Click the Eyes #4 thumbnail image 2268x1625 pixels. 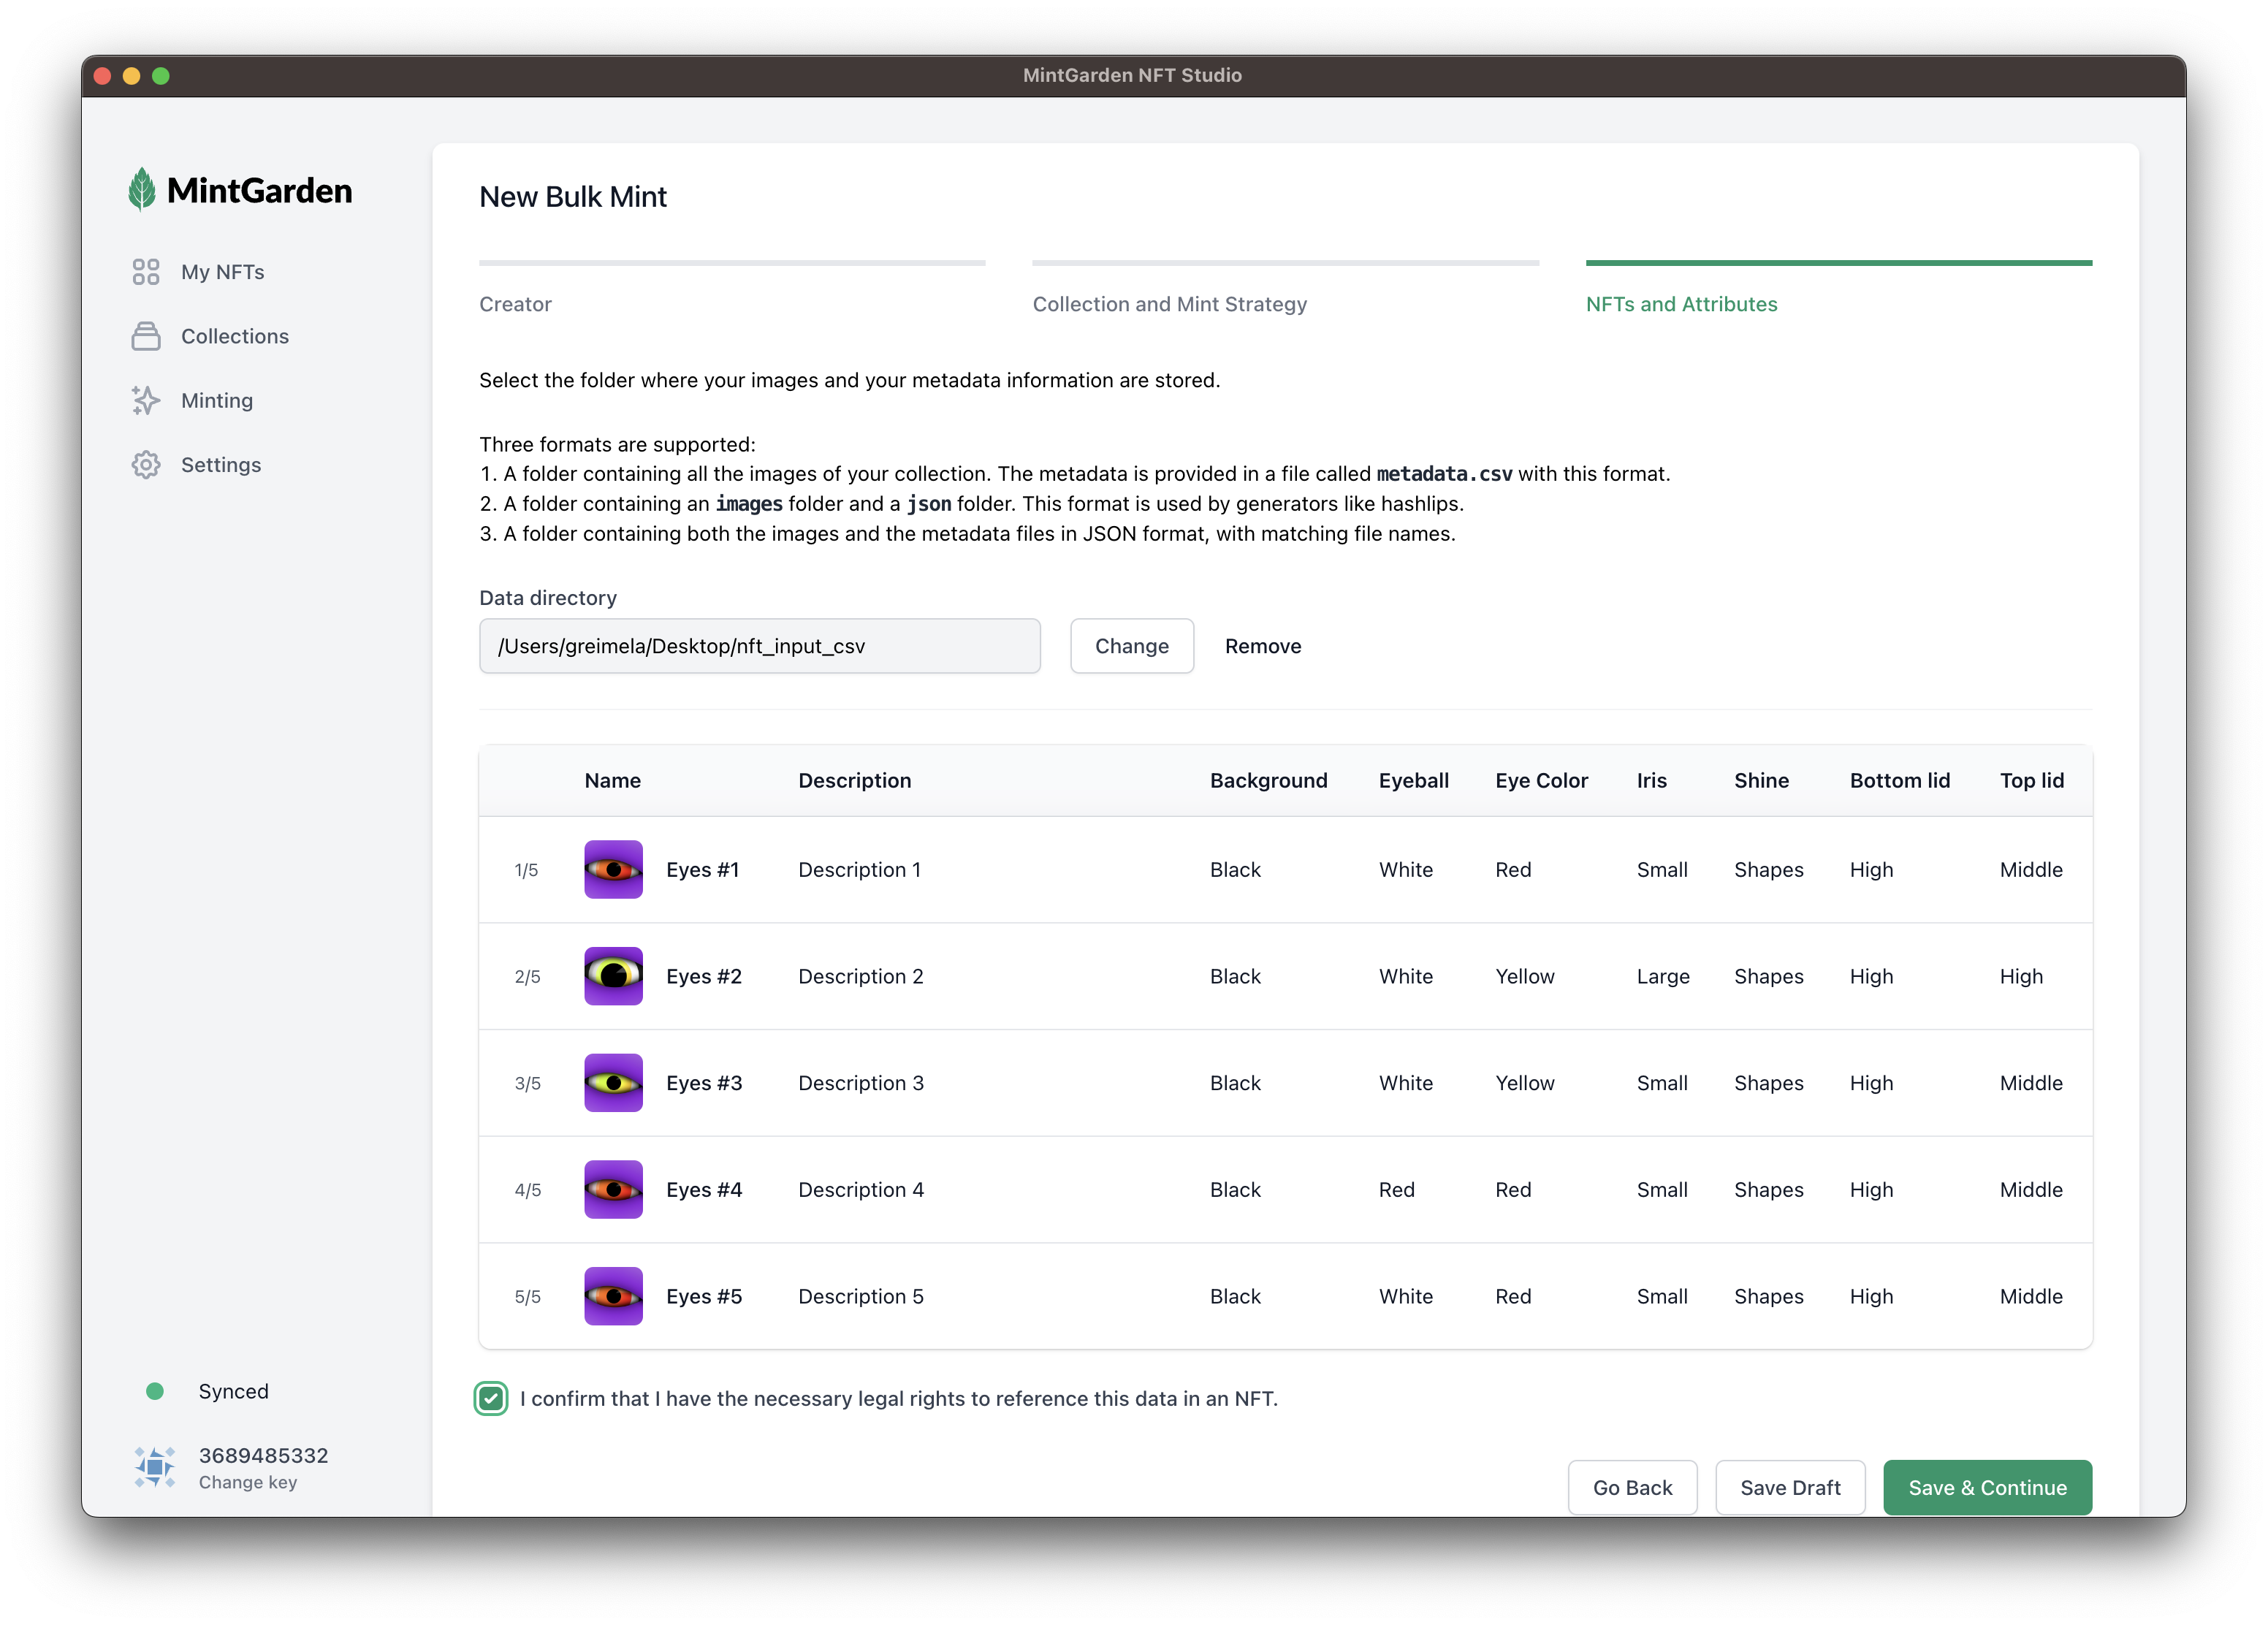tap(613, 1189)
